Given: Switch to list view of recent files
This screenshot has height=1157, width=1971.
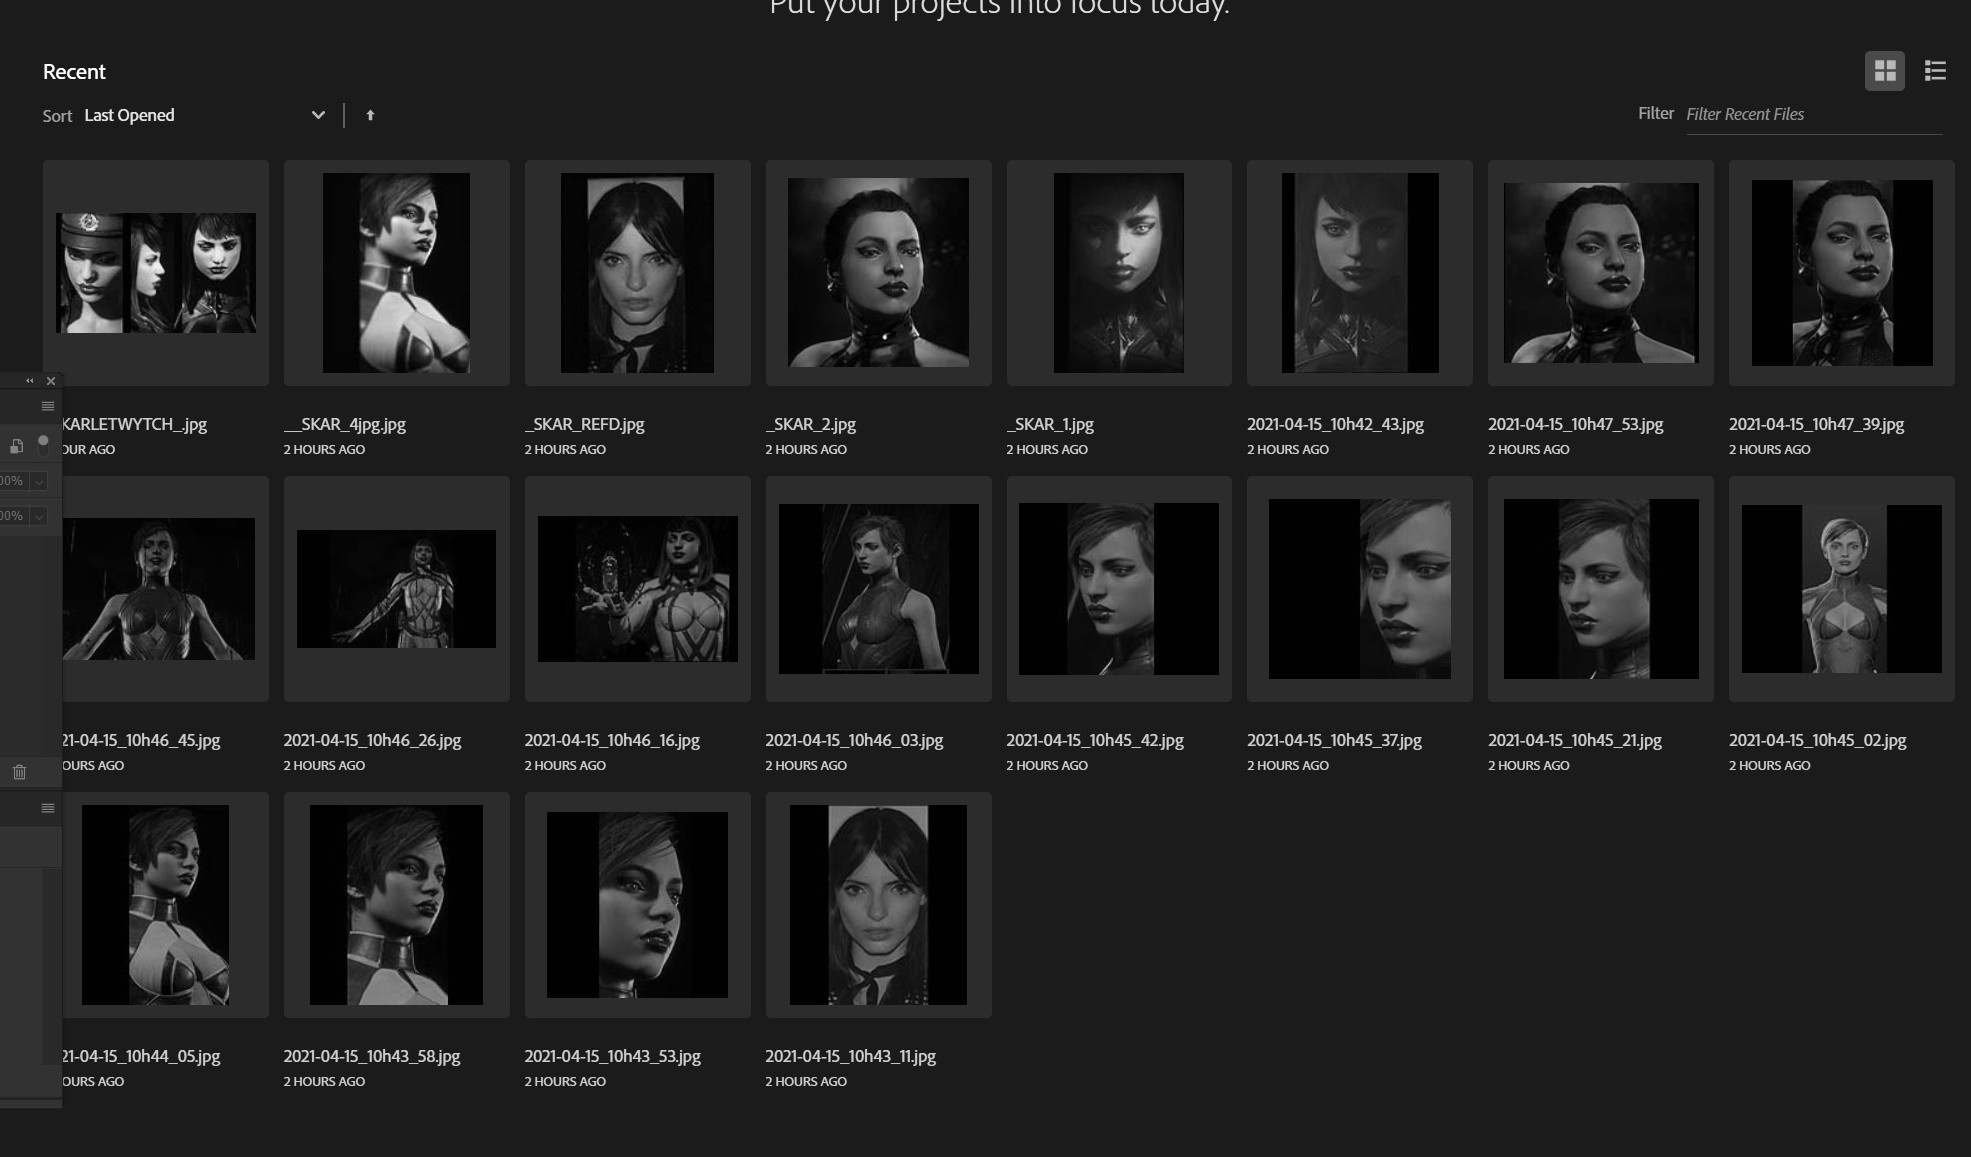Looking at the screenshot, I should pyautogui.click(x=1935, y=71).
